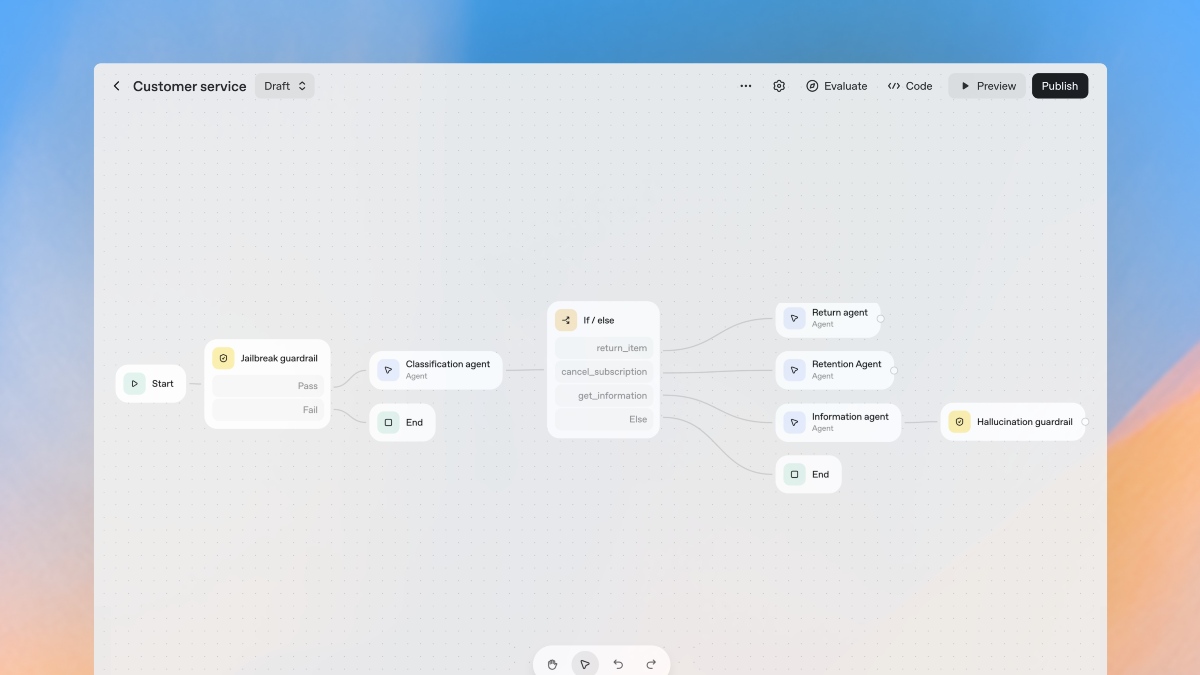Screen dimensions: 1200x675
Task: Click the Preview button
Action: pos(987,86)
